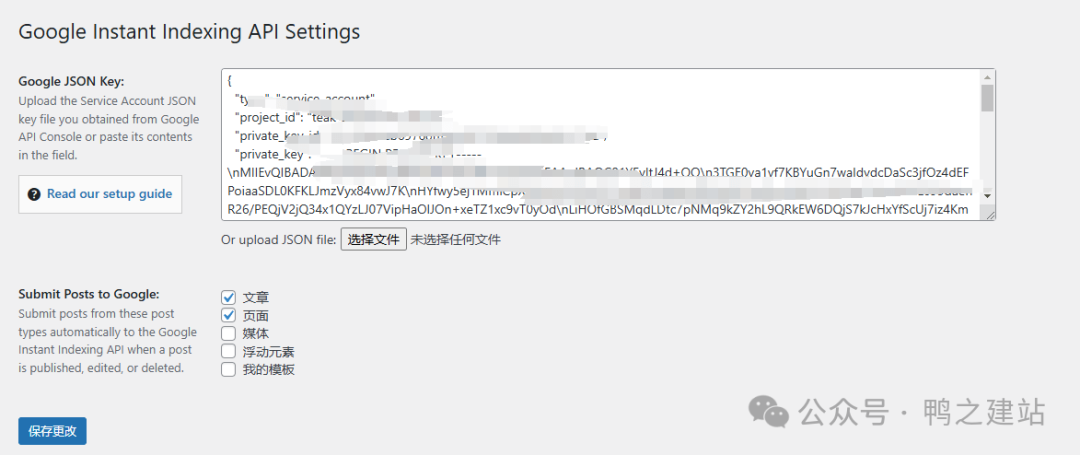1080x455 pixels.
Task: Uncheck the 文章 post type checkbox
Action: pyautogui.click(x=228, y=297)
